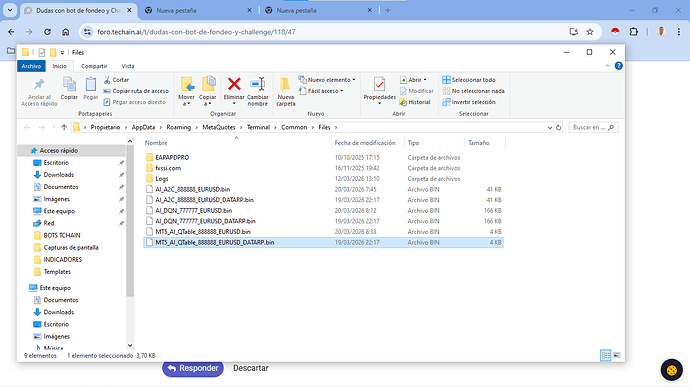Open Capturas de pantalla in sidebar
The image size is (690, 387).
tap(71, 247)
